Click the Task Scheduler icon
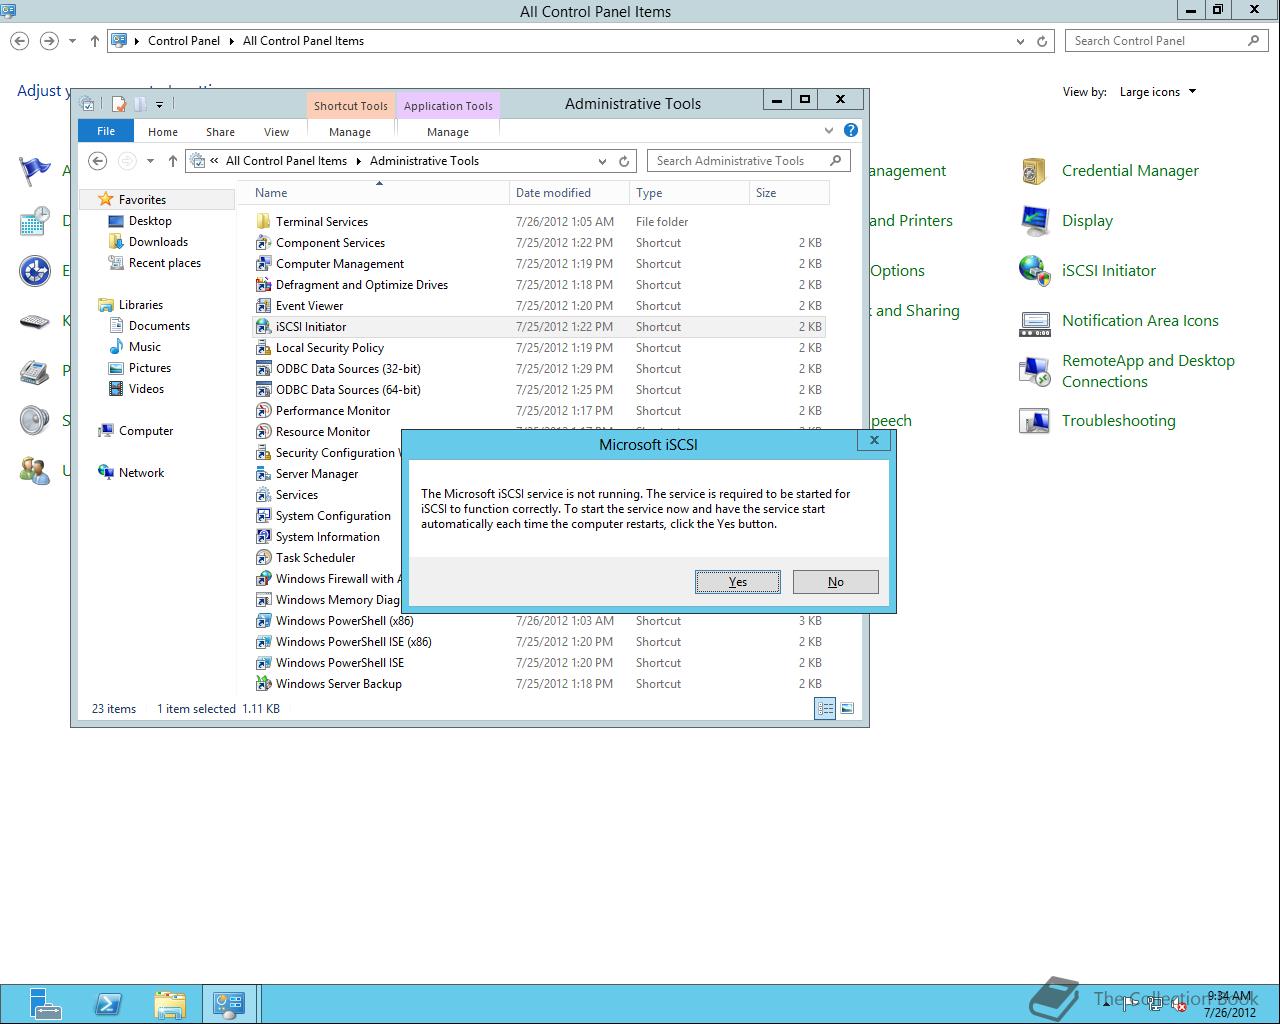Image resolution: width=1280 pixels, height=1024 pixels. pos(263,558)
